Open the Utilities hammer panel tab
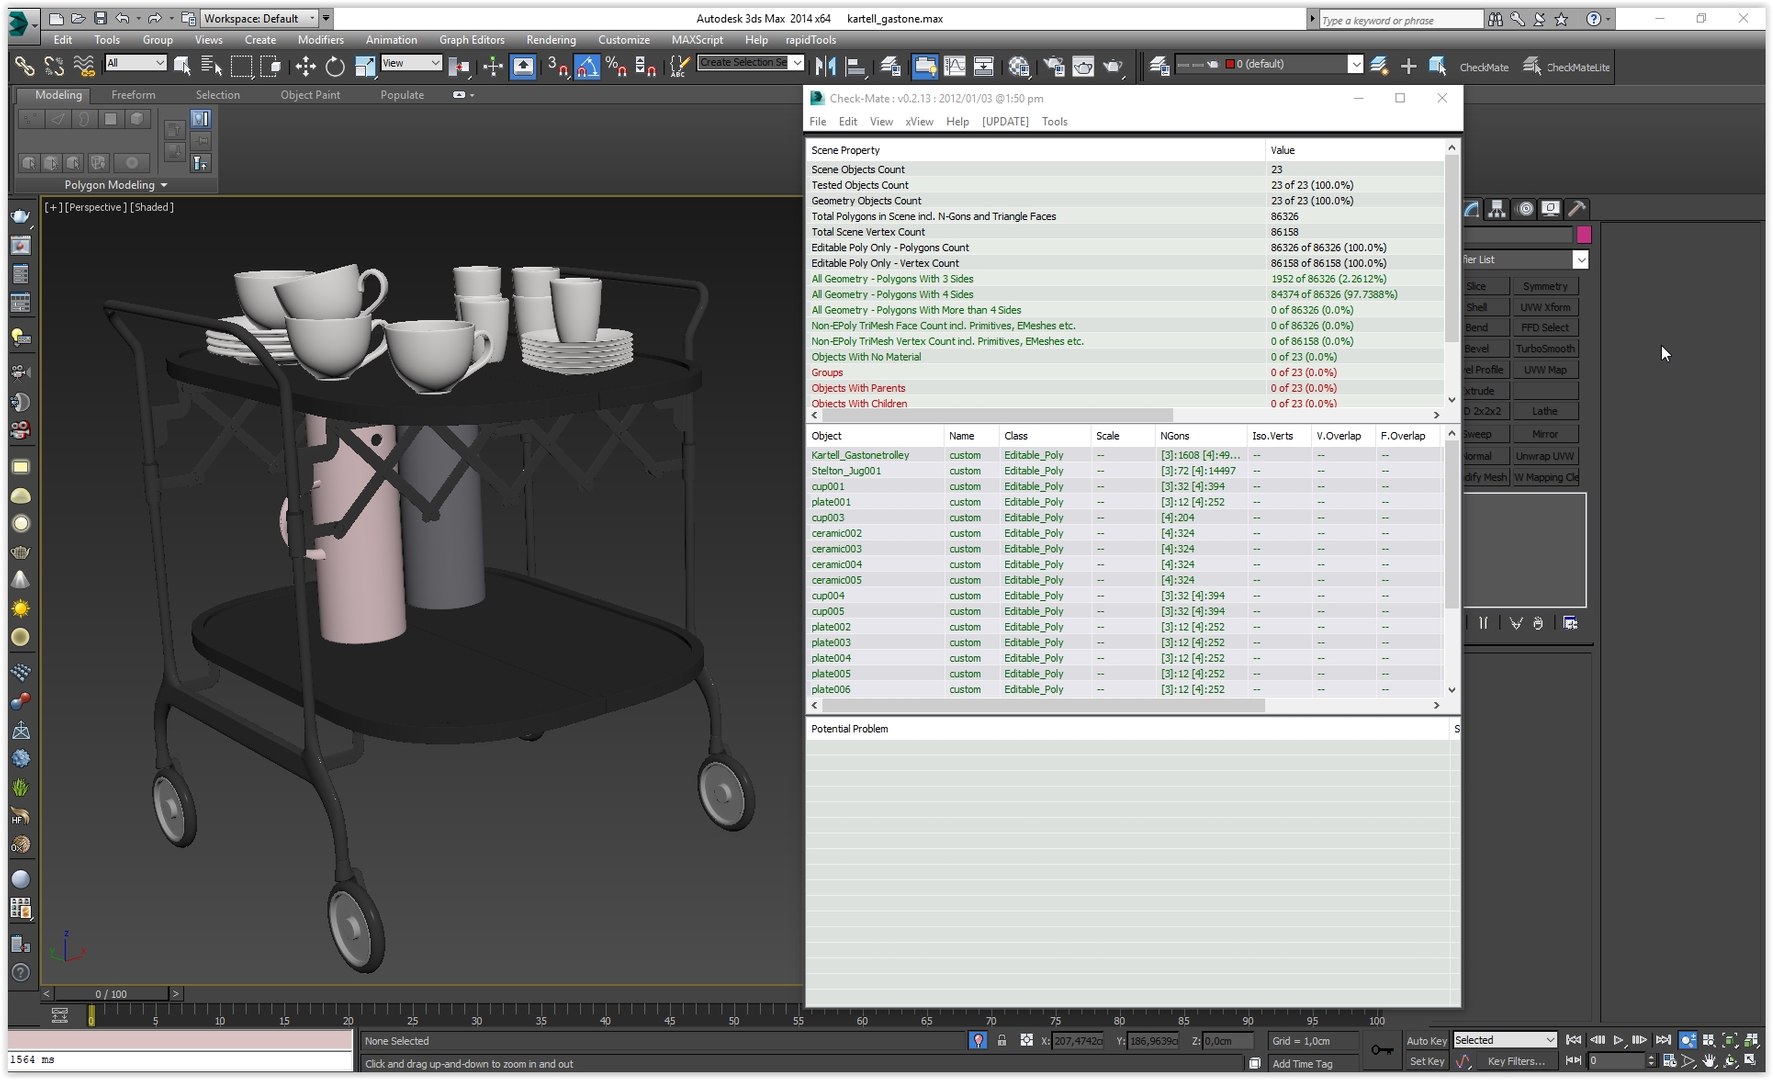The height and width of the screenshot is (1080, 1773). (1576, 209)
